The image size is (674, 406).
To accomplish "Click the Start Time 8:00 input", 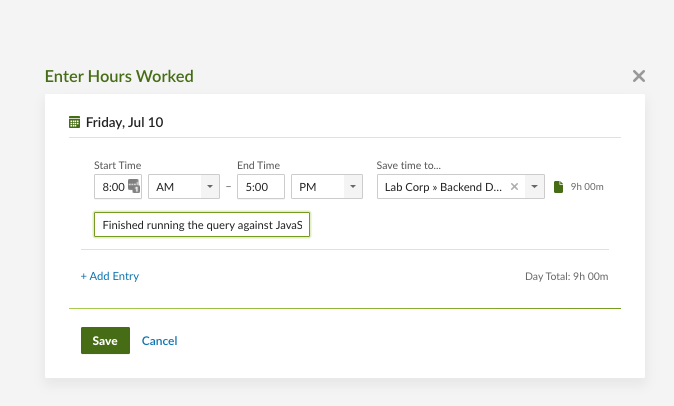I will click(x=110, y=187).
